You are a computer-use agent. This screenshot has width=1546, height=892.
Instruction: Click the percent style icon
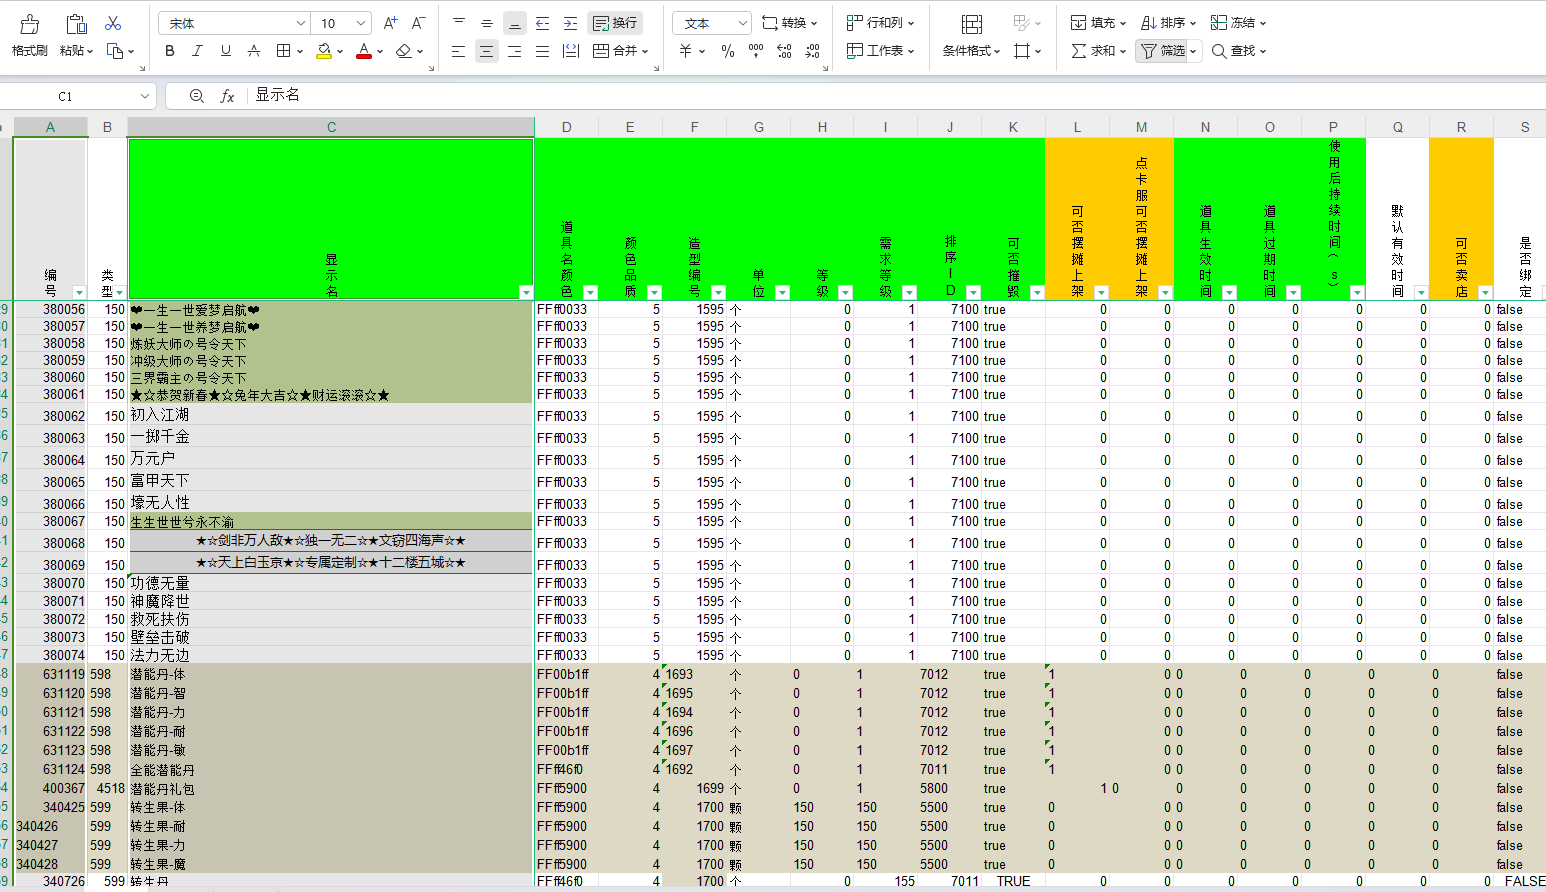point(728,51)
